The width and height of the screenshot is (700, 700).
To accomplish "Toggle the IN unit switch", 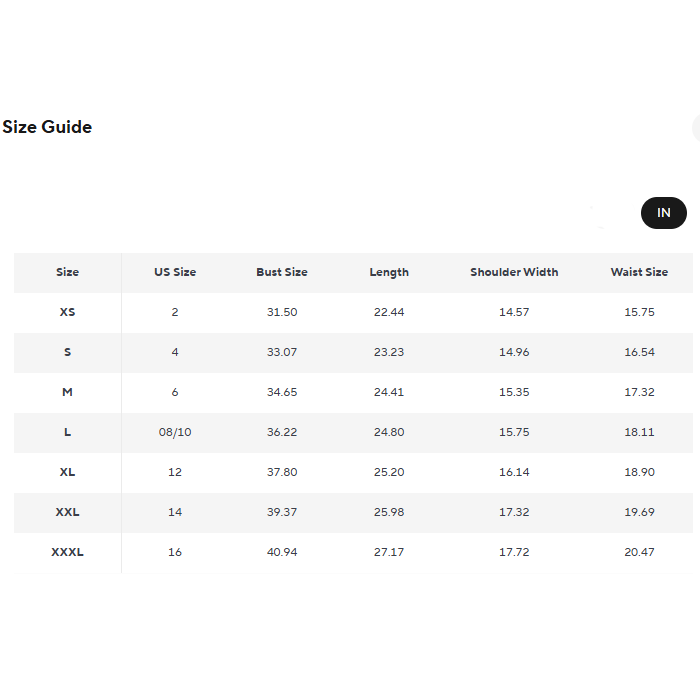I will coord(663,213).
